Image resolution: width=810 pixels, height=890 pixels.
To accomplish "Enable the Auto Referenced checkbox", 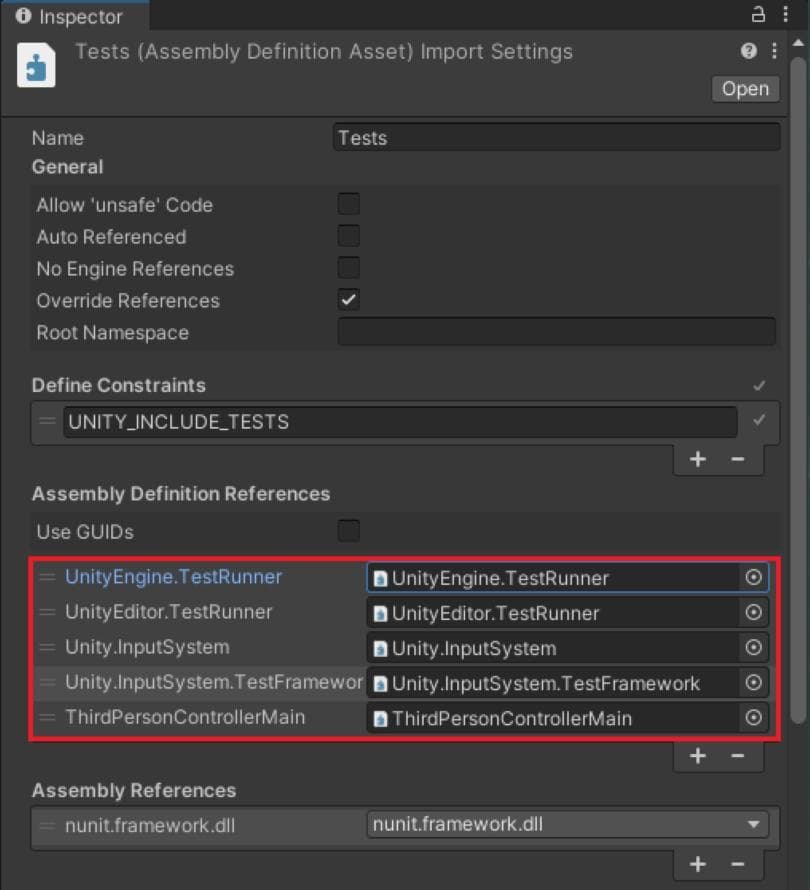I will (x=348, y=235).
